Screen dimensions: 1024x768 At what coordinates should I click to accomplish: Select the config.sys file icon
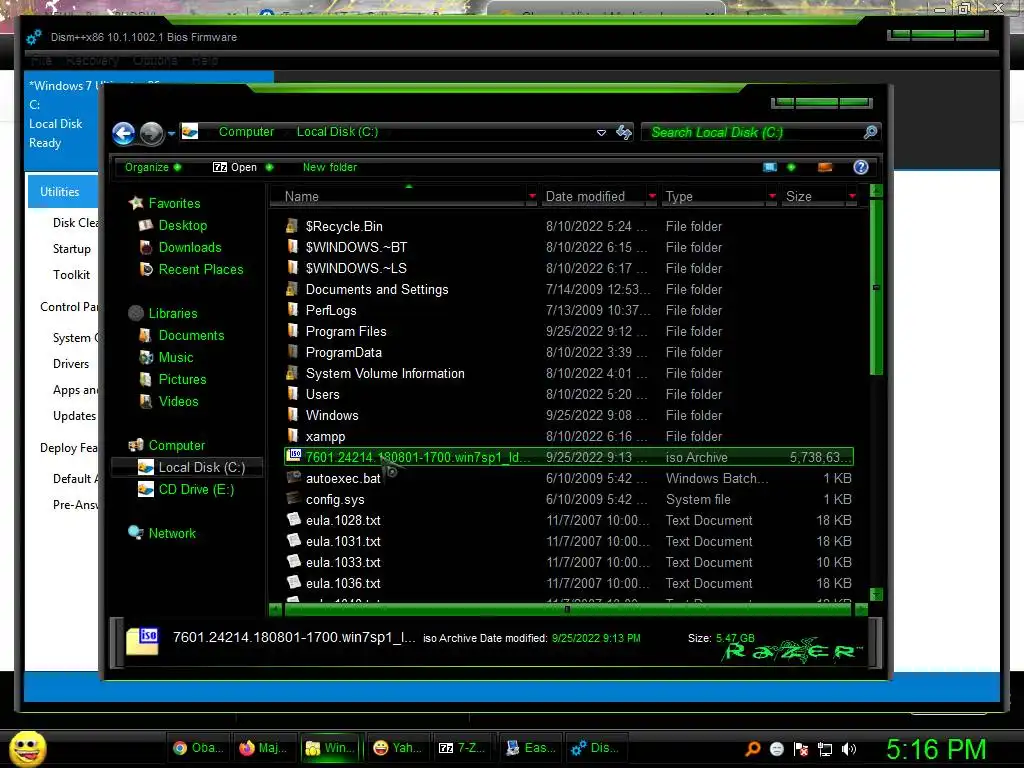(x=294, y=499)
